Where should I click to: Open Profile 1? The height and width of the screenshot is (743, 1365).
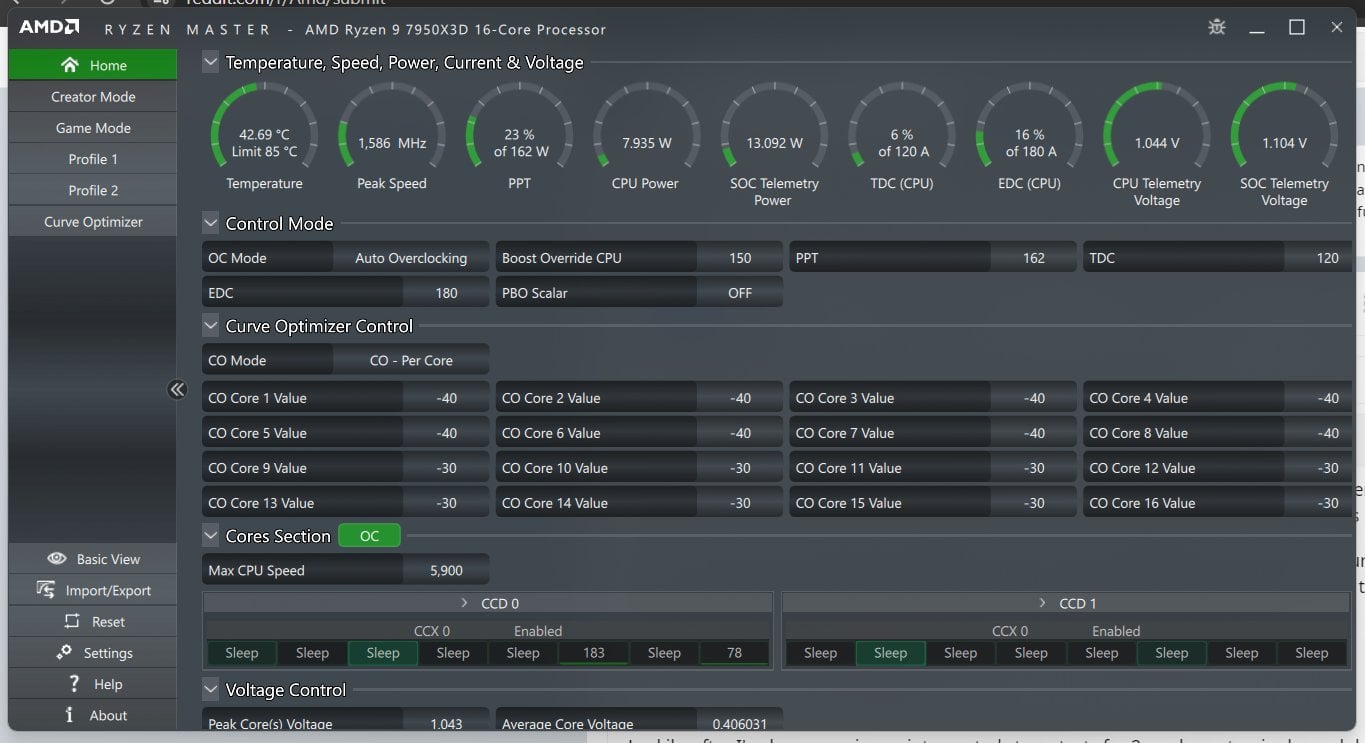(x=93, y=159)
